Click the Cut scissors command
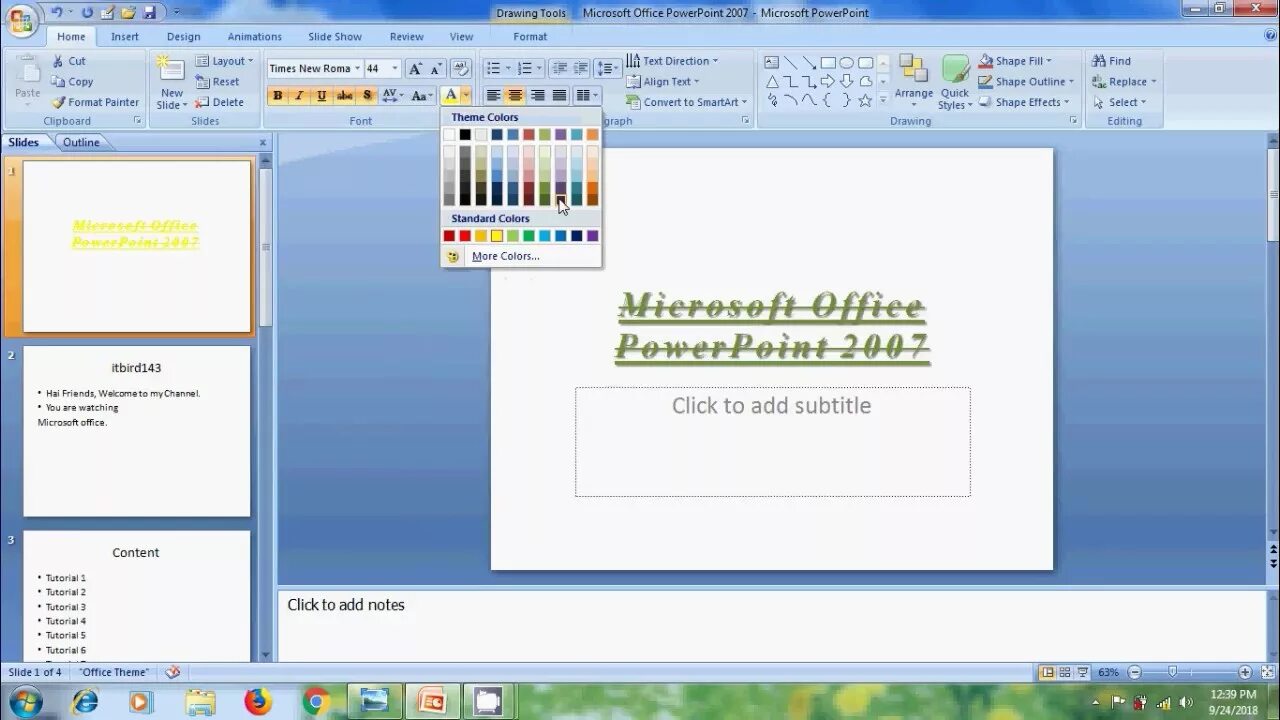1280x720 pixels. (x=68, y=61)
